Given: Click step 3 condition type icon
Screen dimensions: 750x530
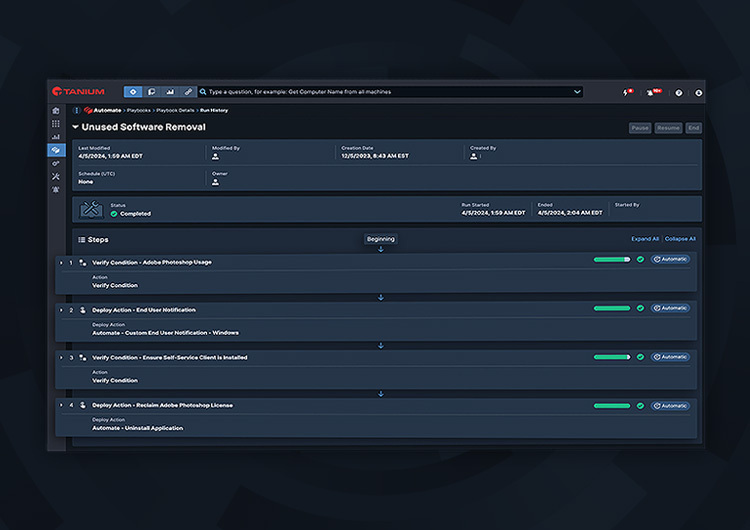Looking at the screenshot, I should [83, 357].
